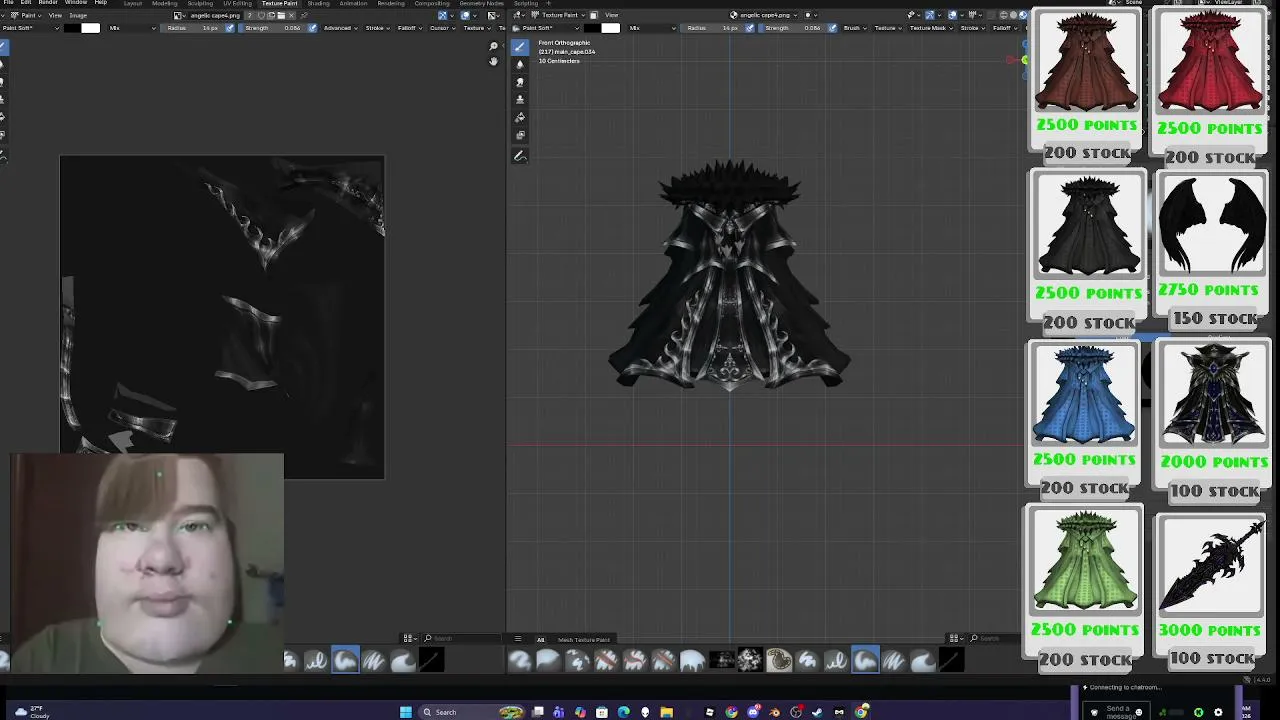Select the Fill bucket tool in 3D viewport
The width and height of the screenshot is (1280, 720).
coord(520,118)
